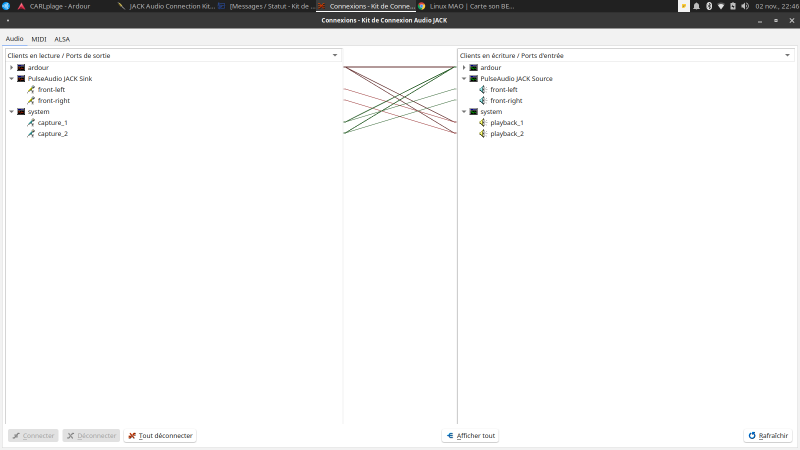Viewport: 800px width, 450px height.
Task: Collapse PulseAudio JACK Sink tree node
Action: pyautogui.click(x=11, y=79)
